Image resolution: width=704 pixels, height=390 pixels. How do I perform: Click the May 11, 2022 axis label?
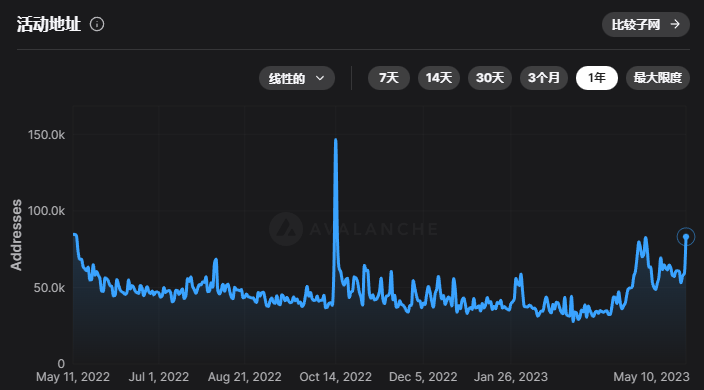[73, 377]
